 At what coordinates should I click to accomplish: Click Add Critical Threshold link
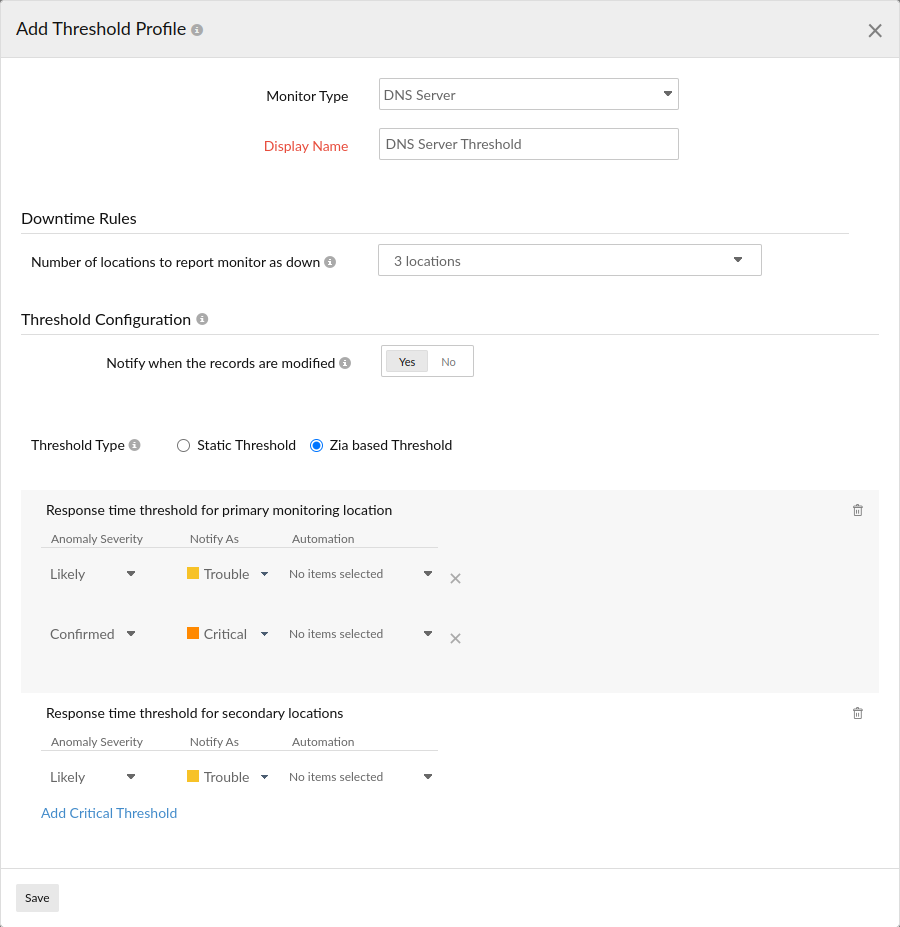[x=109, y=813]
